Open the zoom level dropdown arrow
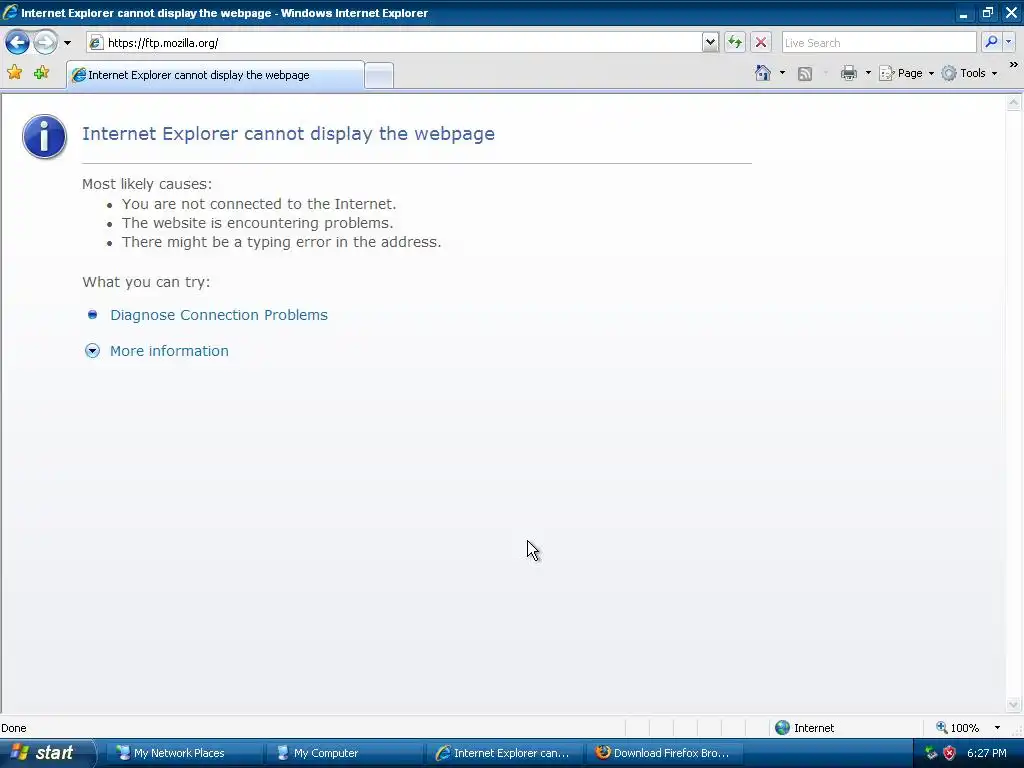Viewport: 1024px width, 768px height. click(997, 728)
